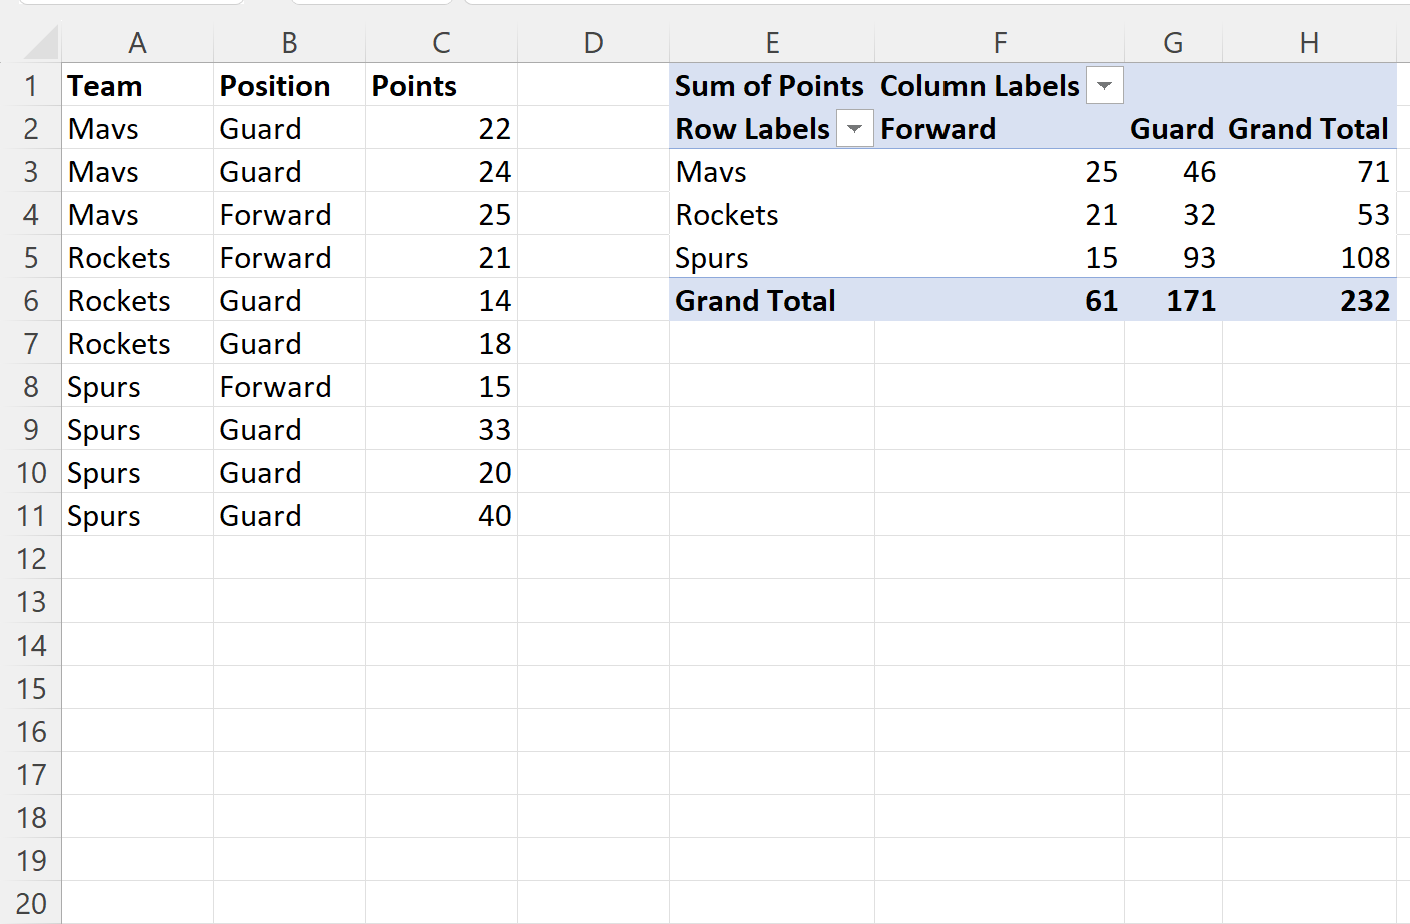The height and width of the screenshot is (924, 1410).
Task: Select row 1 header
Action: [31, 86]
